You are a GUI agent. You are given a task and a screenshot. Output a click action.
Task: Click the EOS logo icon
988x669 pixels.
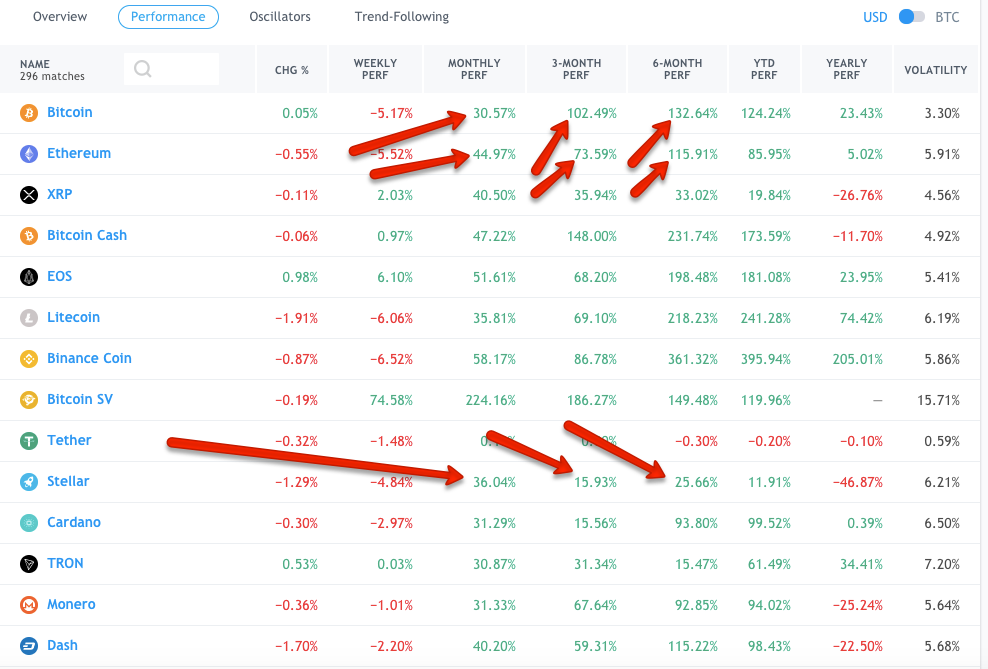tap(29, 277)
